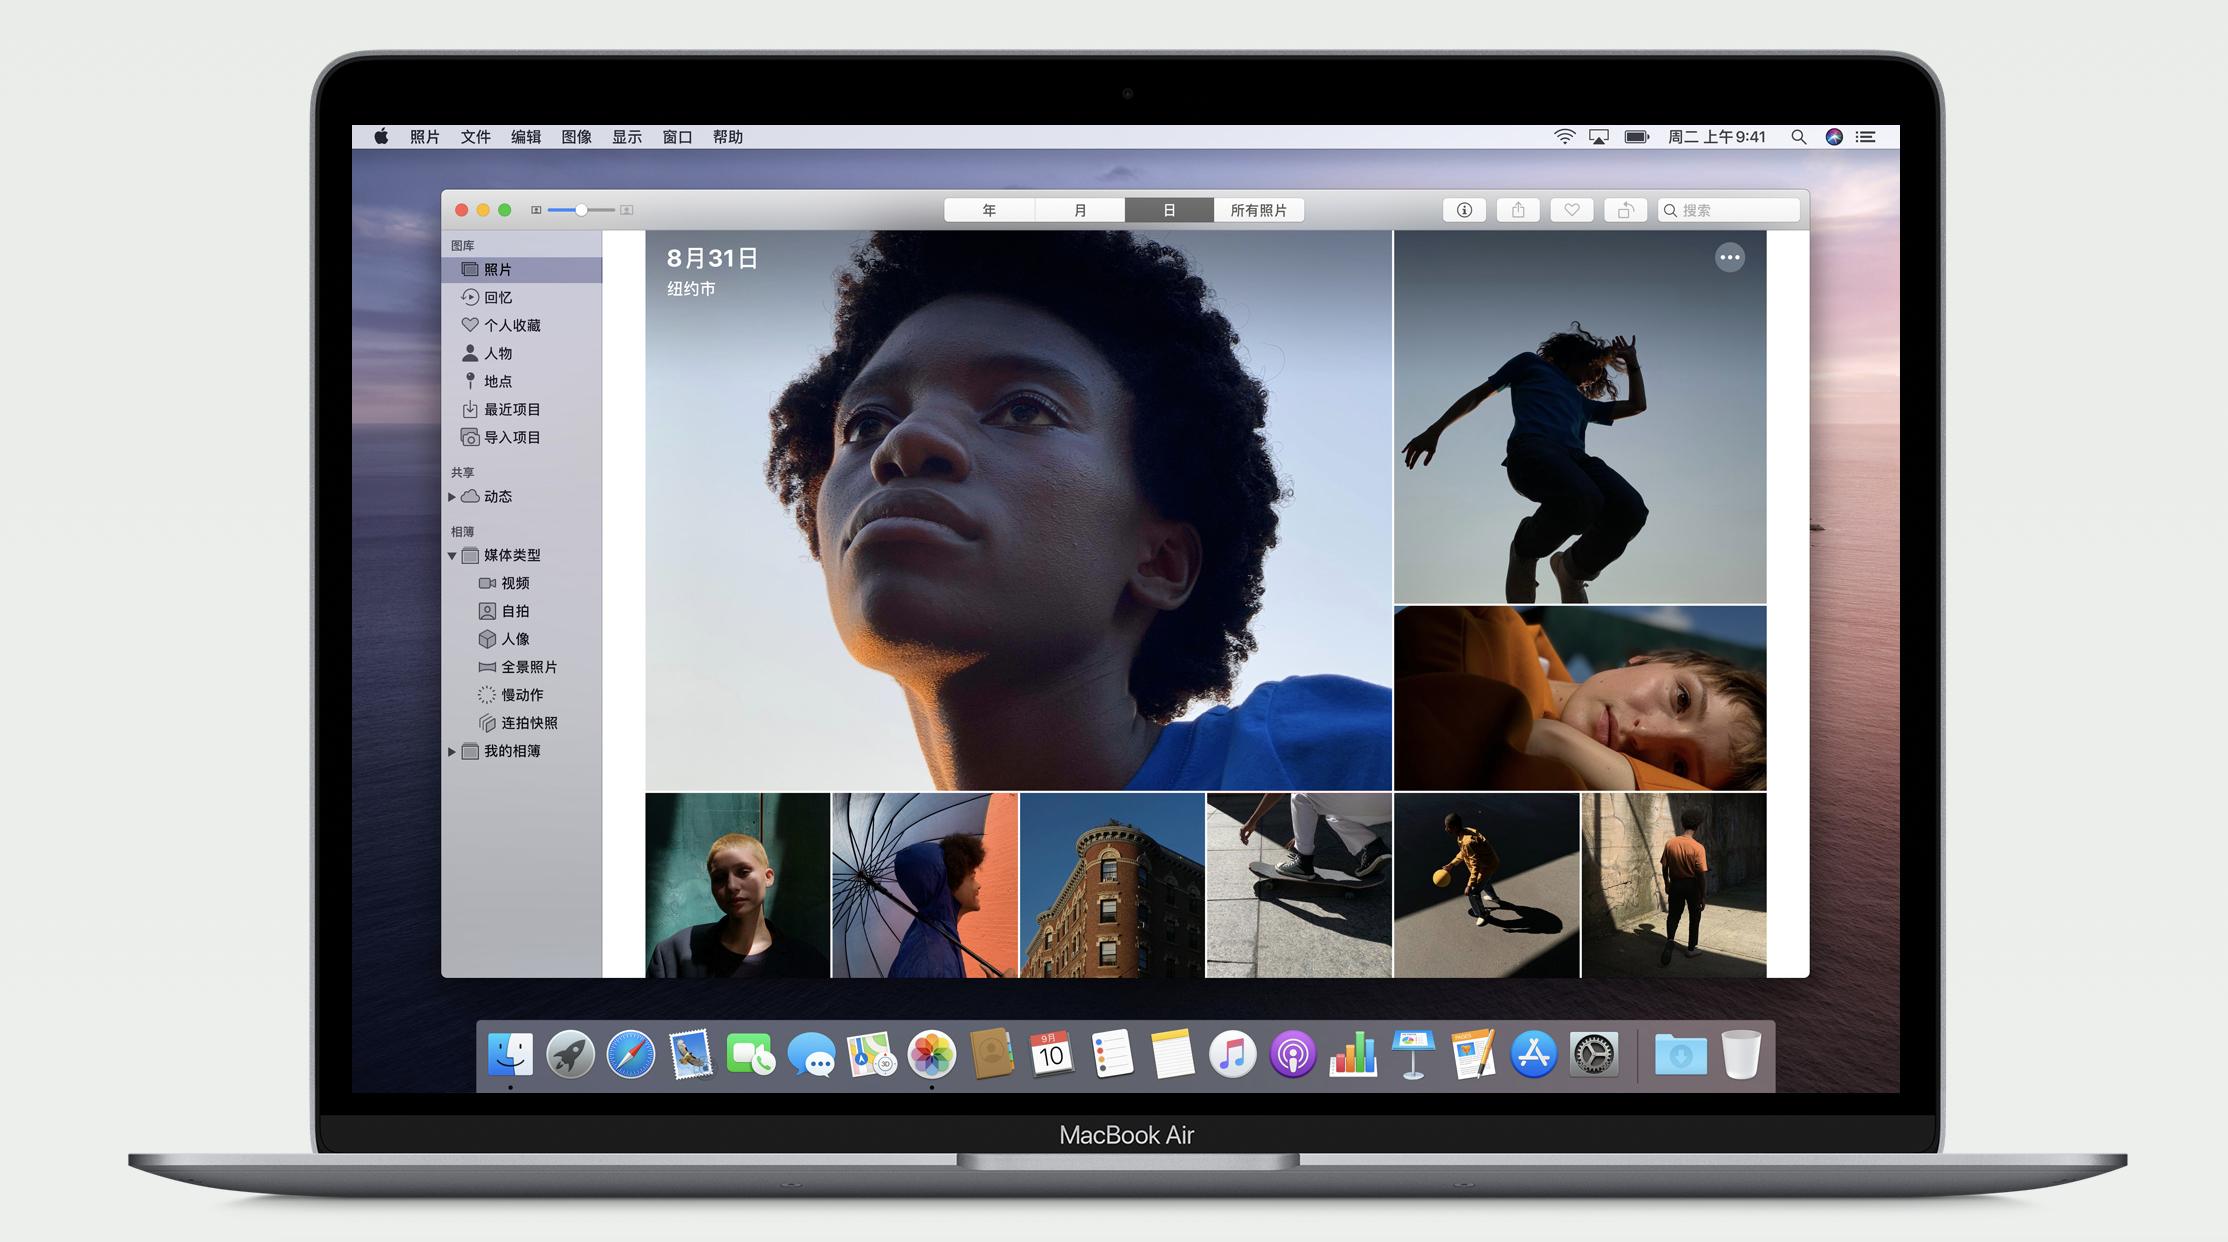Image resolution: width=2228 pixels, height=1242 pixels.
Task: Open the 图像 menu in menu bar
Action: pyautogui.click(x=576, y=137)
